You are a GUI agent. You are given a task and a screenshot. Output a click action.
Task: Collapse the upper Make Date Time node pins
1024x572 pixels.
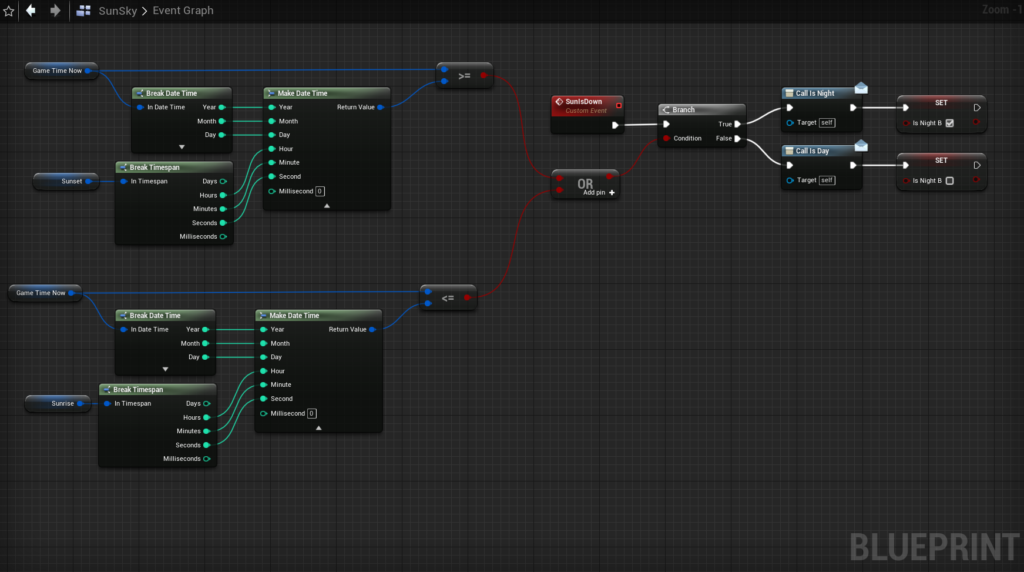coord(327,206)
